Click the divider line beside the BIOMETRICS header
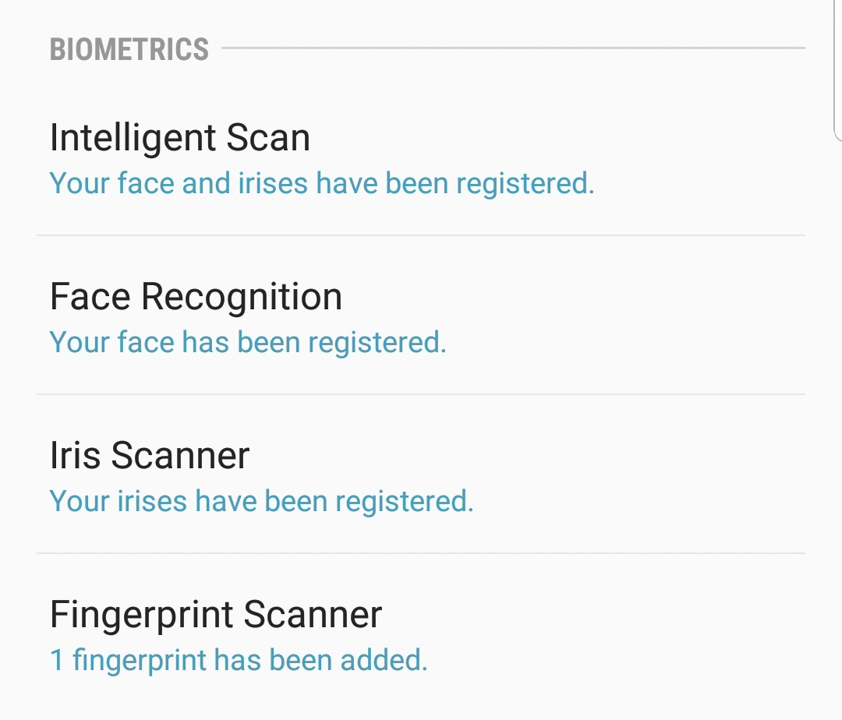842x720 pixels. pyautogui.click(x=513, y=48)
